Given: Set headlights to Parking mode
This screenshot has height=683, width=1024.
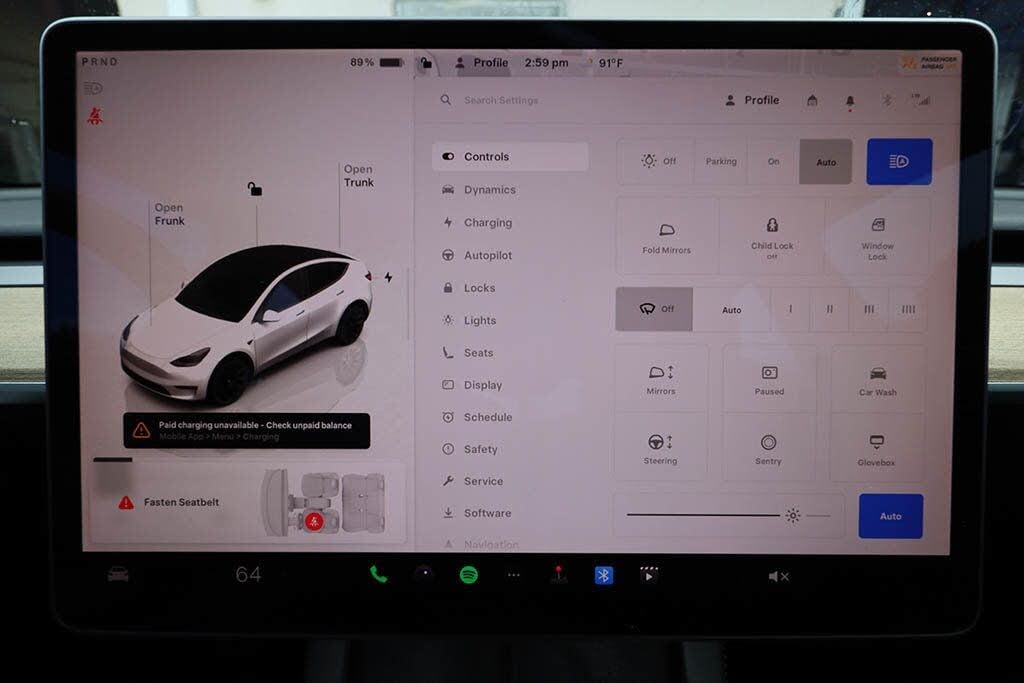Looking at the screenshot, I should coord(721,161).
